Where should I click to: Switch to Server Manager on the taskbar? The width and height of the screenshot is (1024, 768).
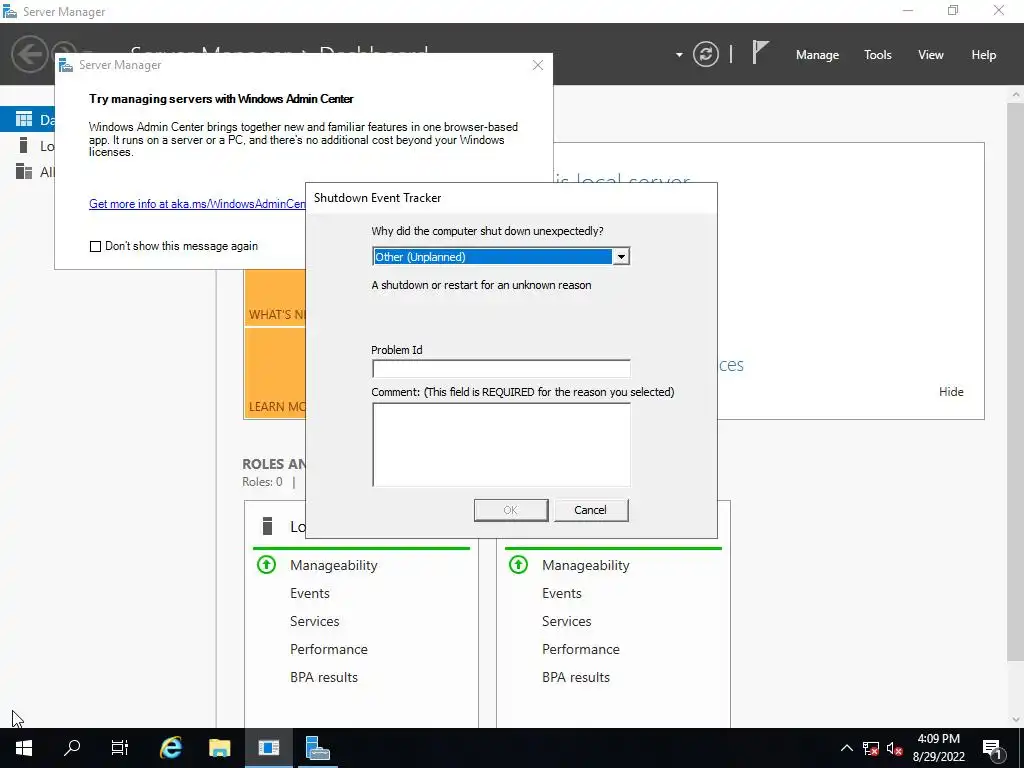point(317,748)
